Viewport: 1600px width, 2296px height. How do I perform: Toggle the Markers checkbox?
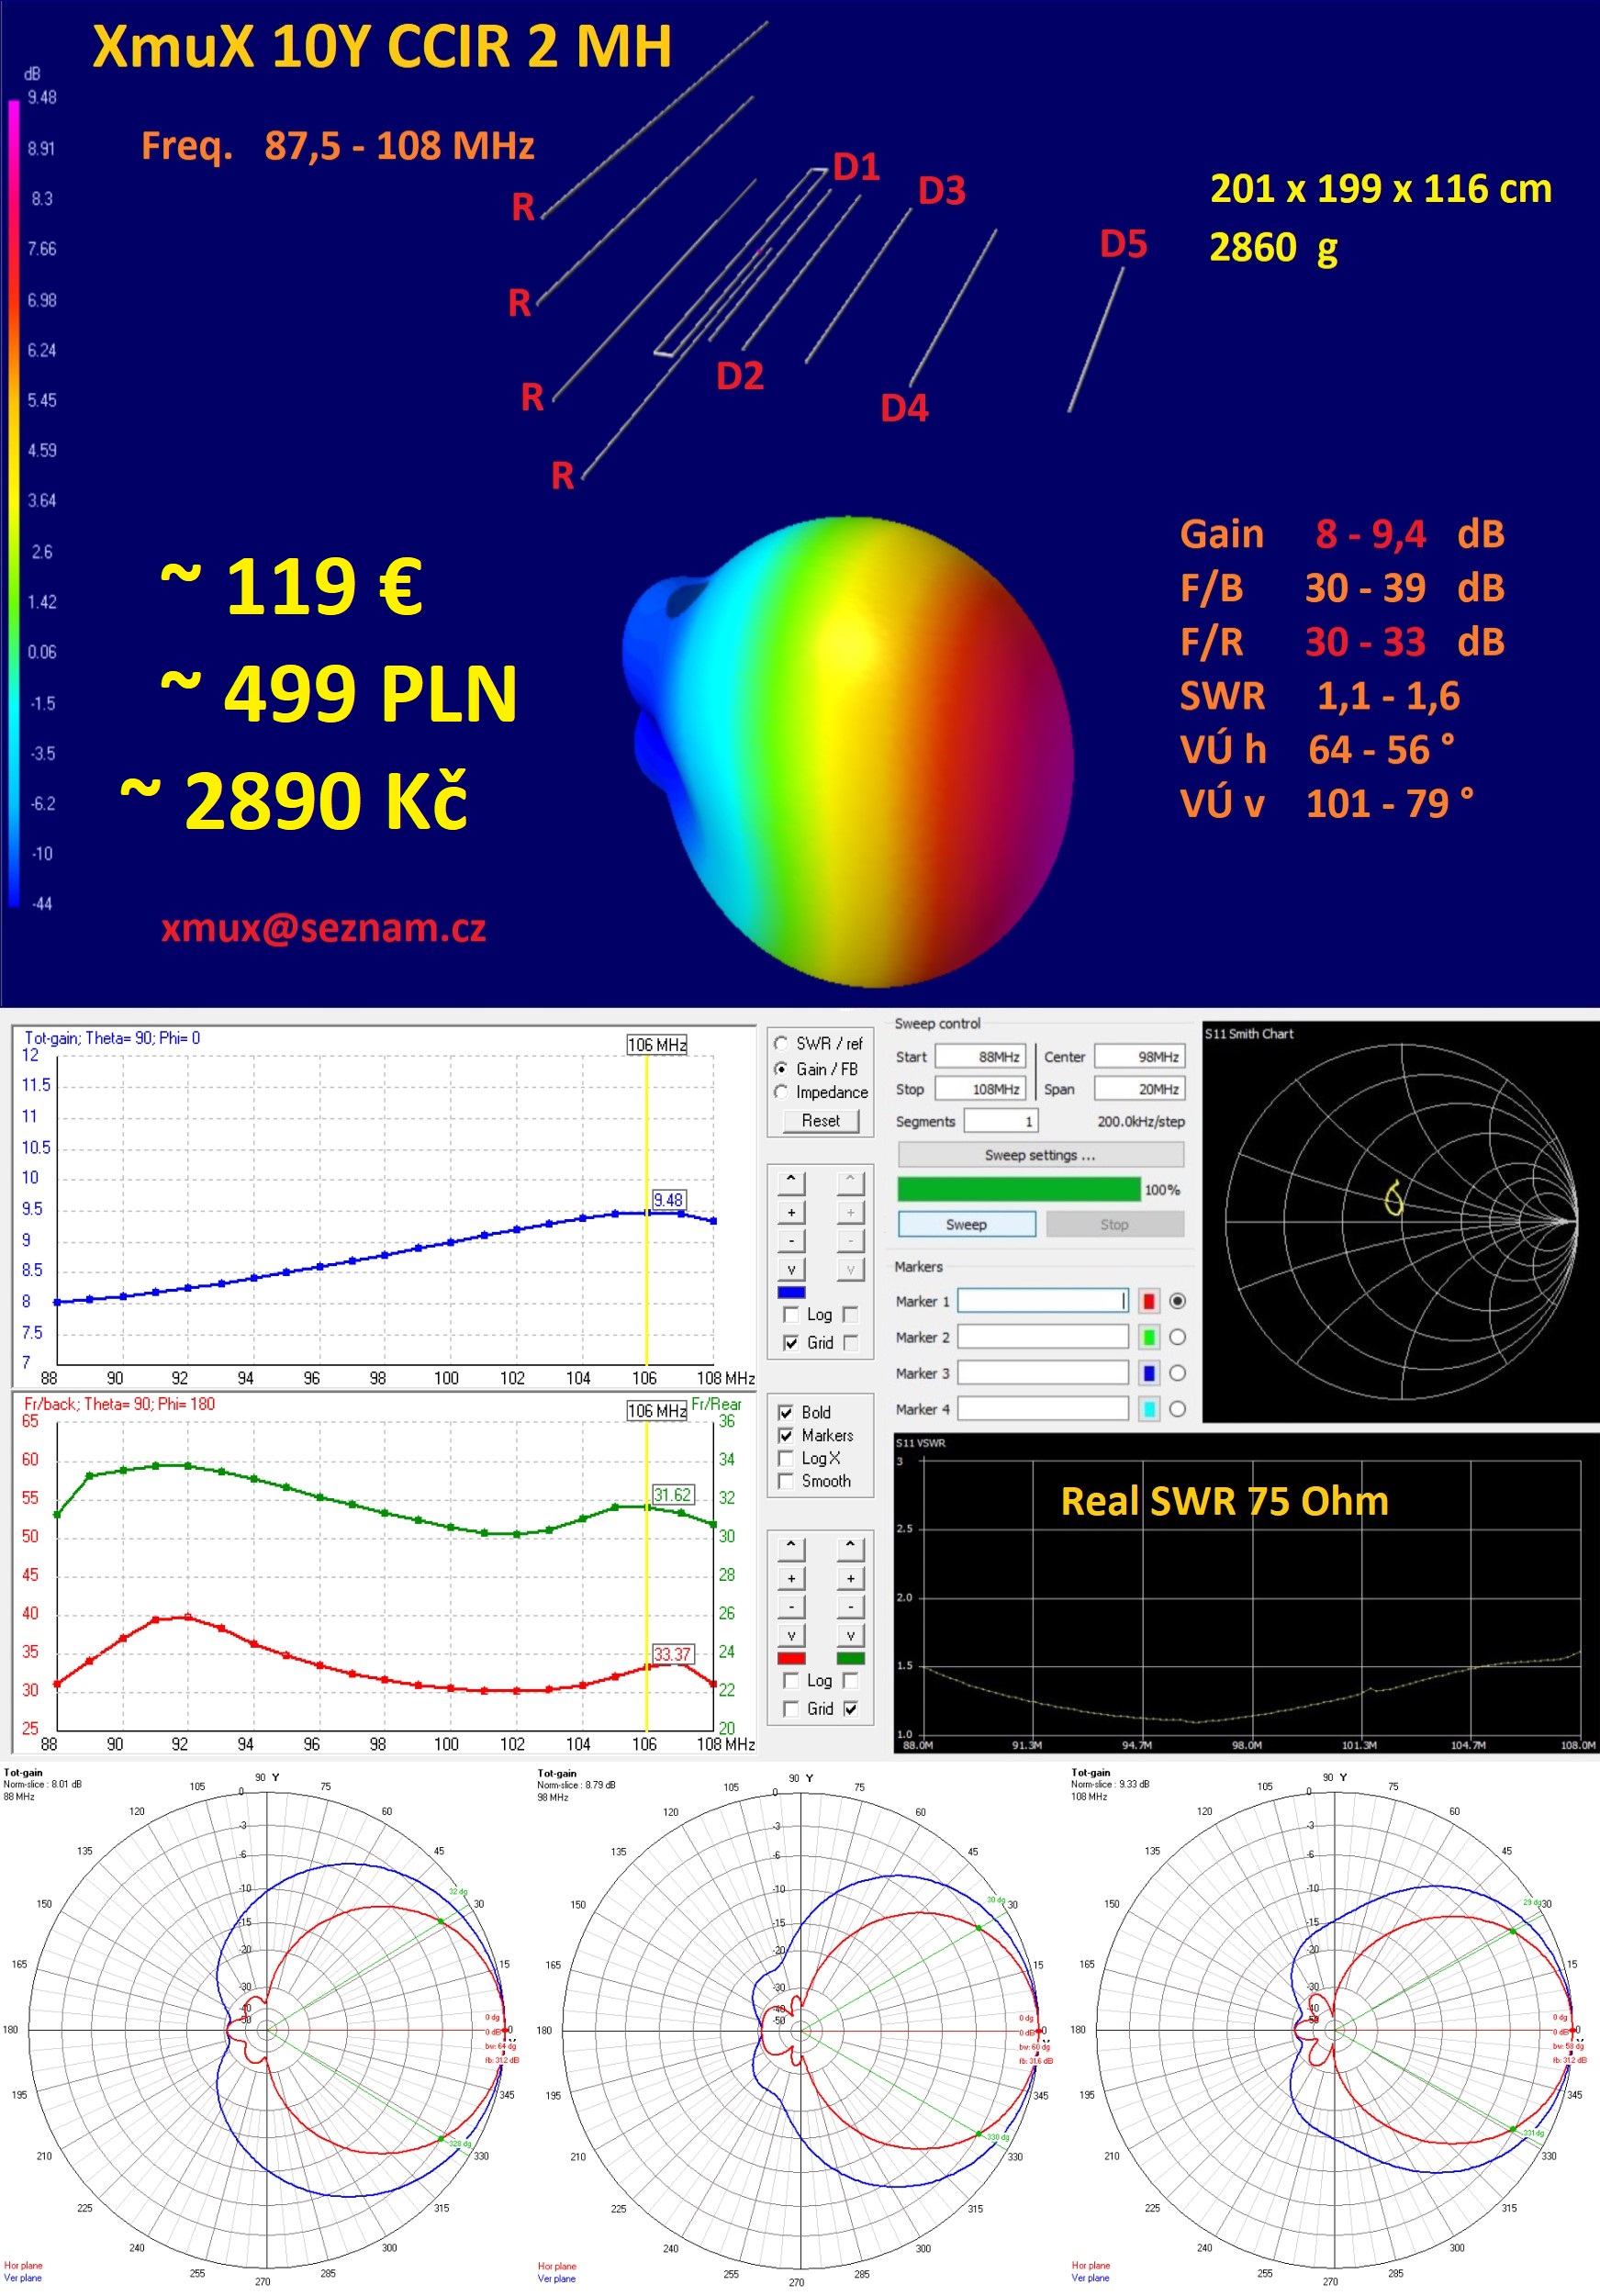click(x=786, y=1435)
